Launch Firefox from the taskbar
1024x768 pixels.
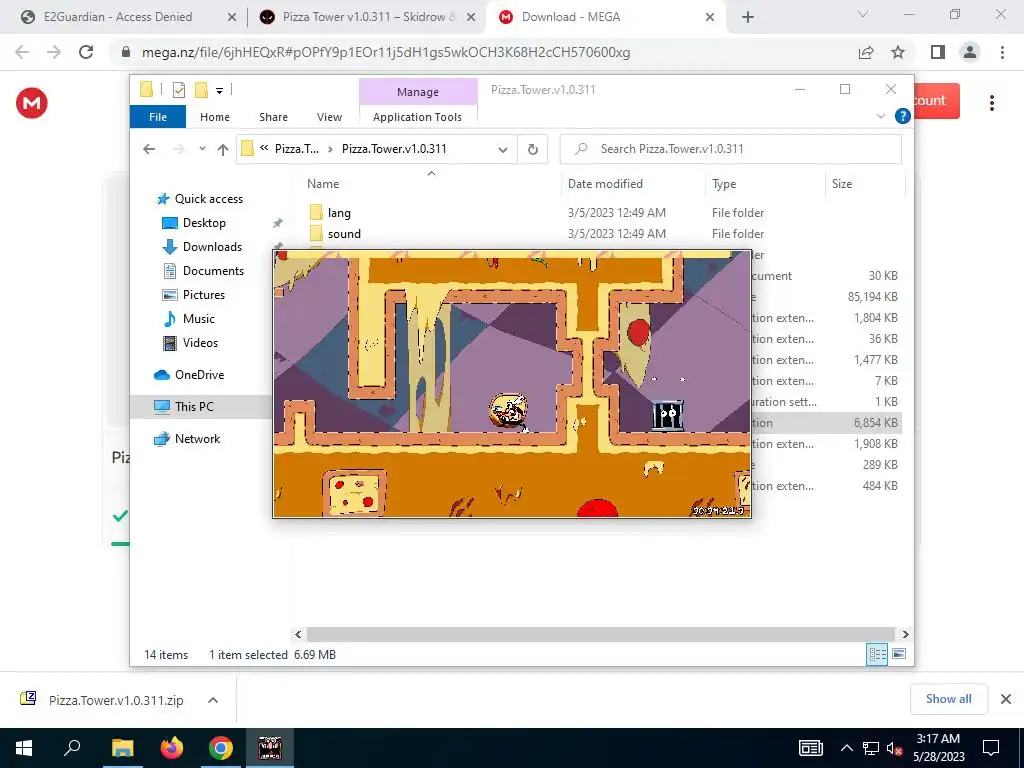(172, 748)
